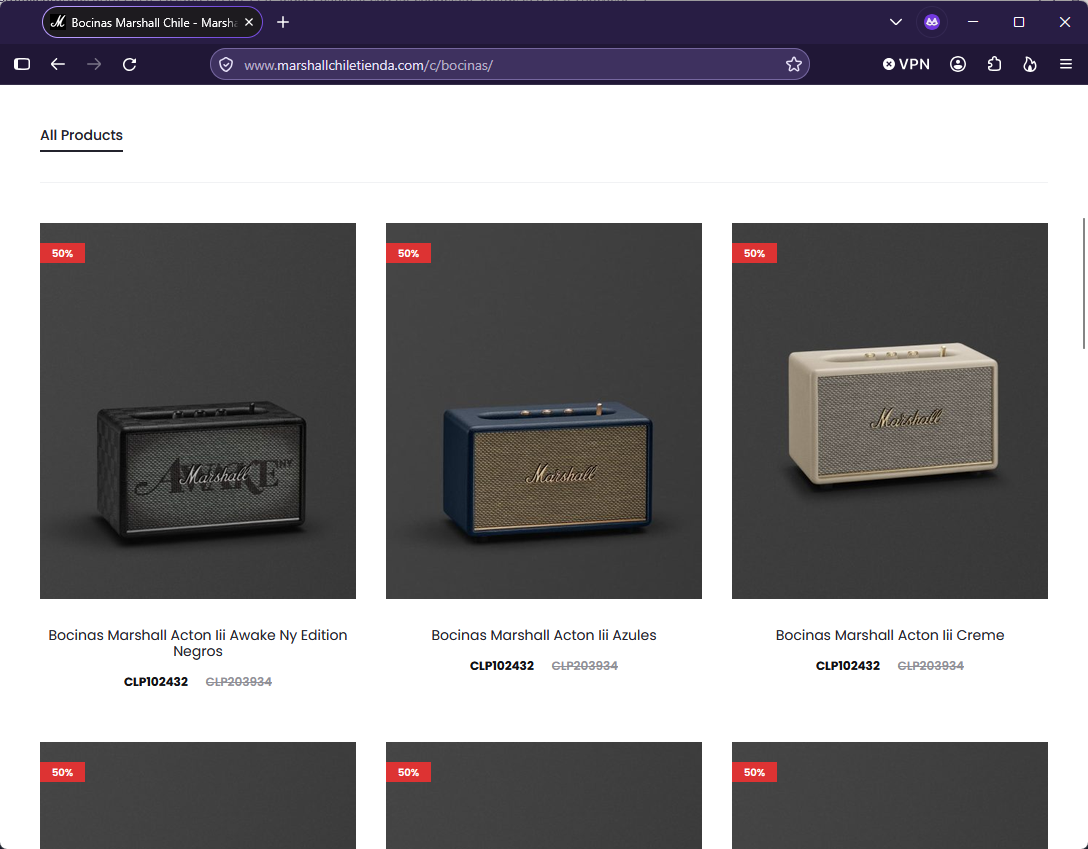
Task: Expand the tab list dropdown arrow
Action: pyautogui.click(x=896, y=22)
